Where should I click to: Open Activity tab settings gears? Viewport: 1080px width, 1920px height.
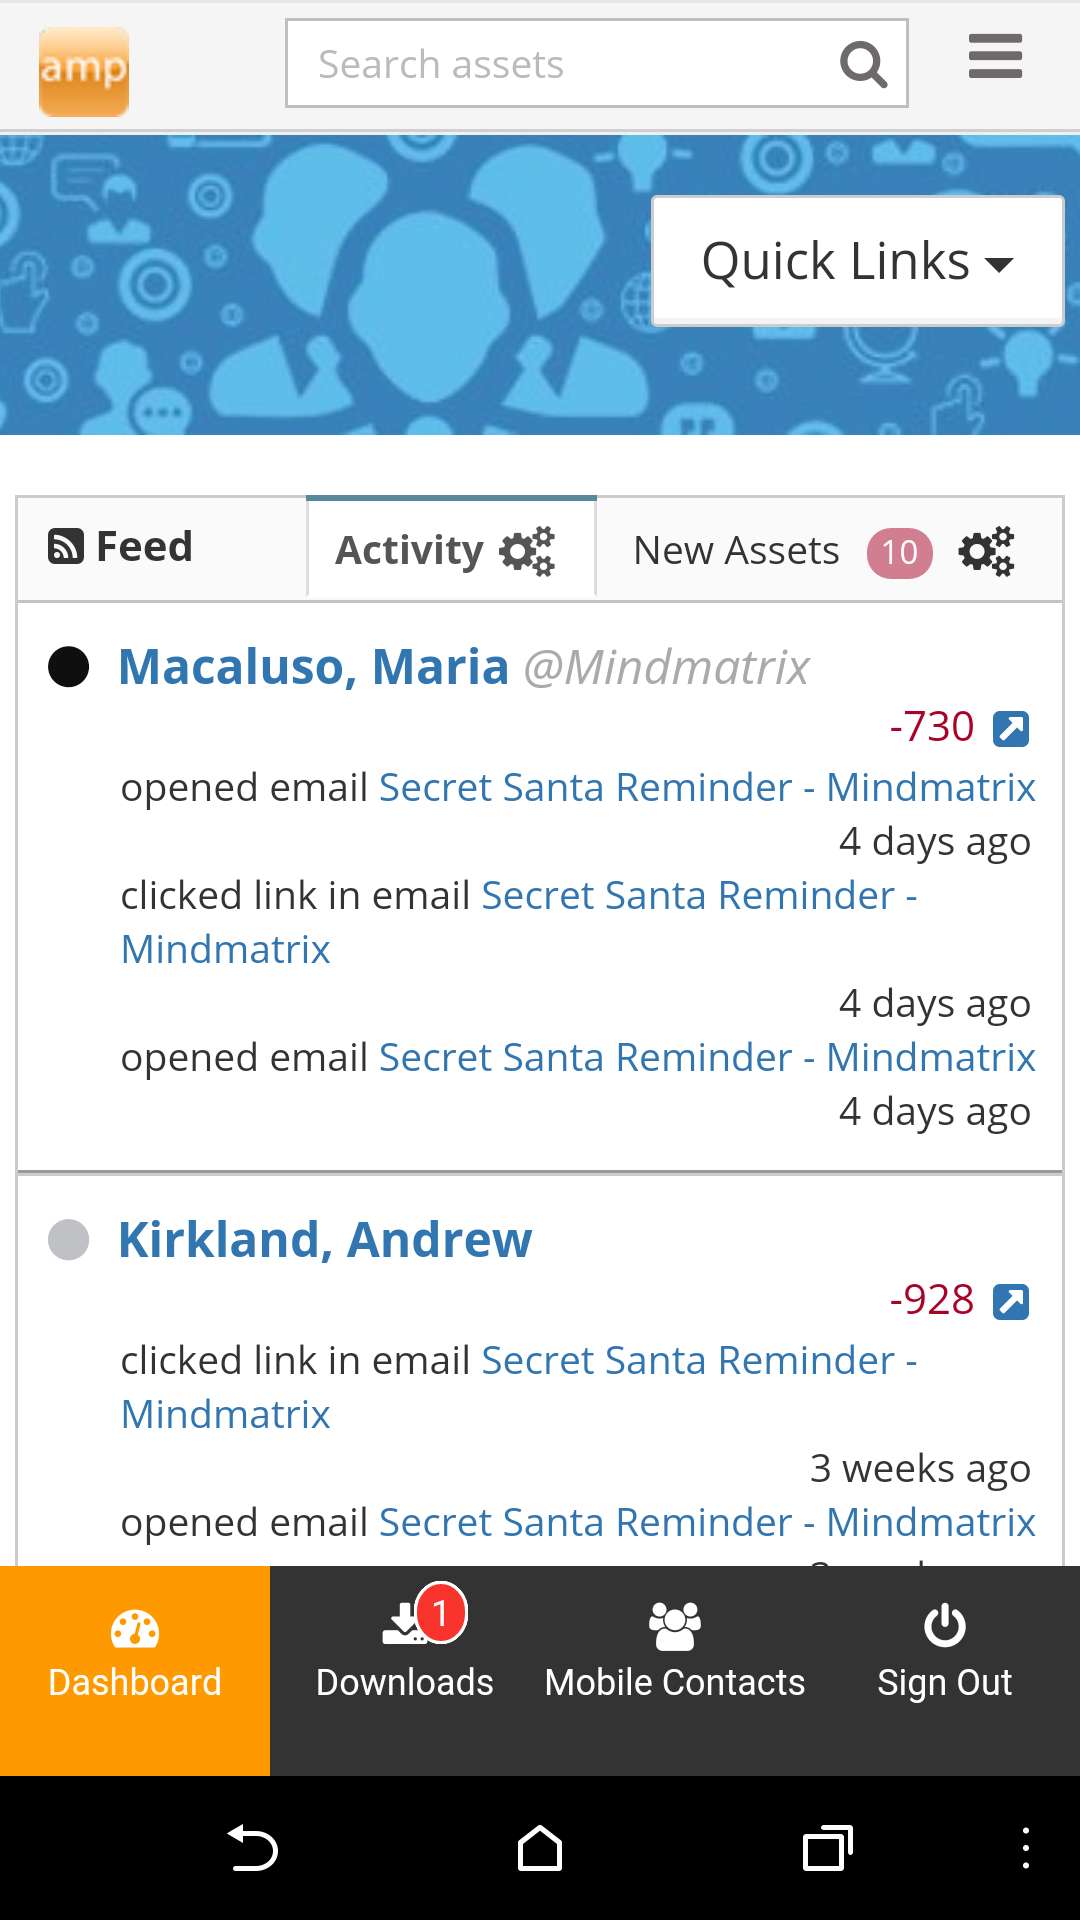[x=527, y=551]
